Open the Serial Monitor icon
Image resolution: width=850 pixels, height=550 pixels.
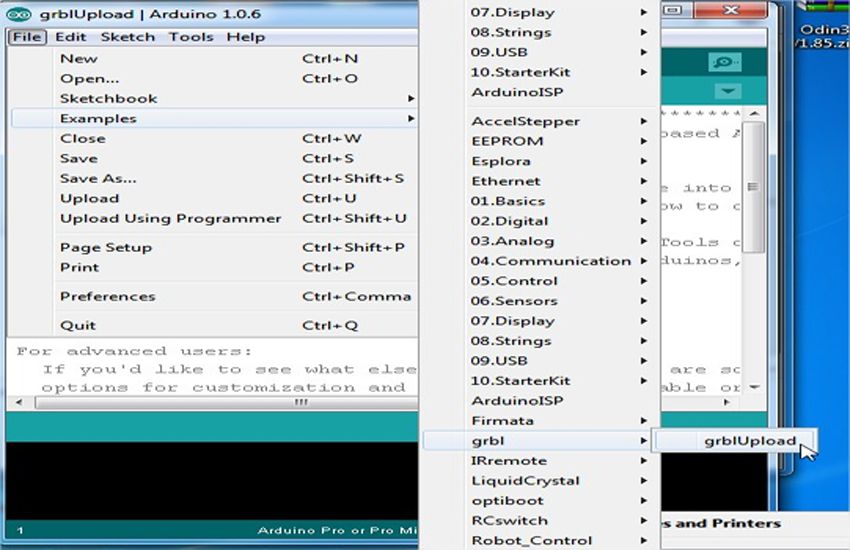724,62
